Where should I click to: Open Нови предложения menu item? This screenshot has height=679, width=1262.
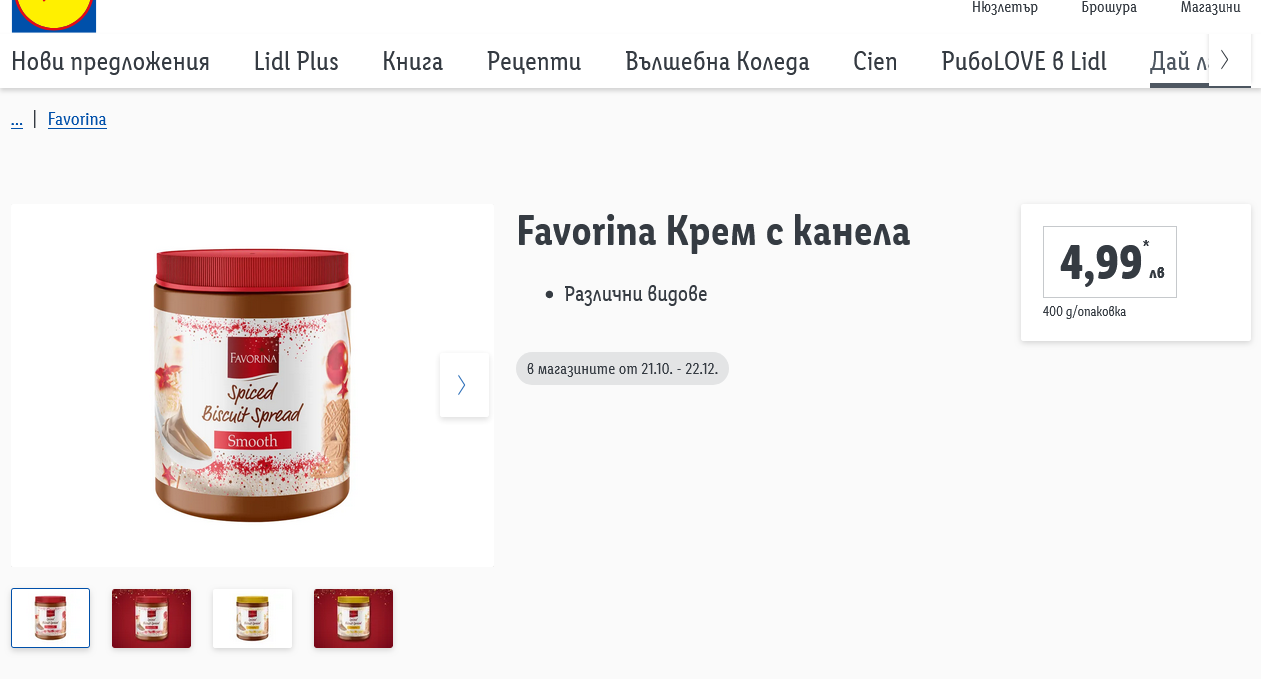coord(110,61)
